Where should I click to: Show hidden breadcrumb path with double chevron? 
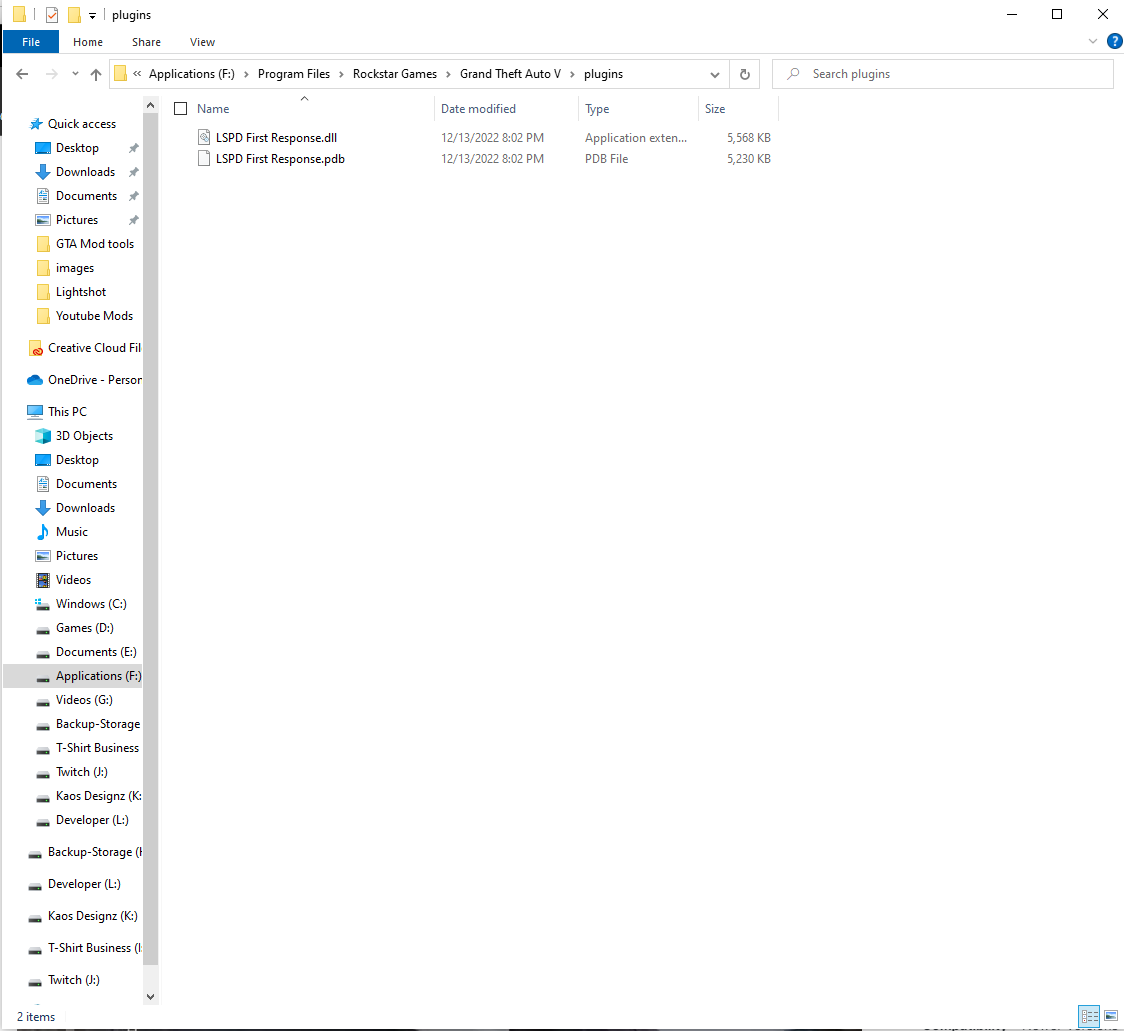[x=137, y=73]
